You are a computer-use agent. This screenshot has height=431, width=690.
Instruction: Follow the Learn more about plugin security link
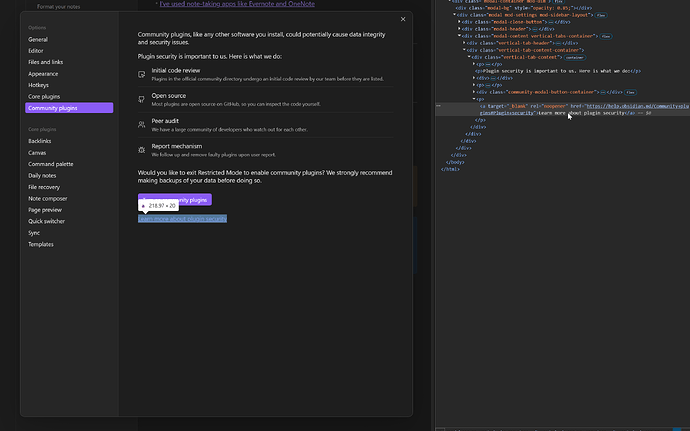[x=182, y=218]
